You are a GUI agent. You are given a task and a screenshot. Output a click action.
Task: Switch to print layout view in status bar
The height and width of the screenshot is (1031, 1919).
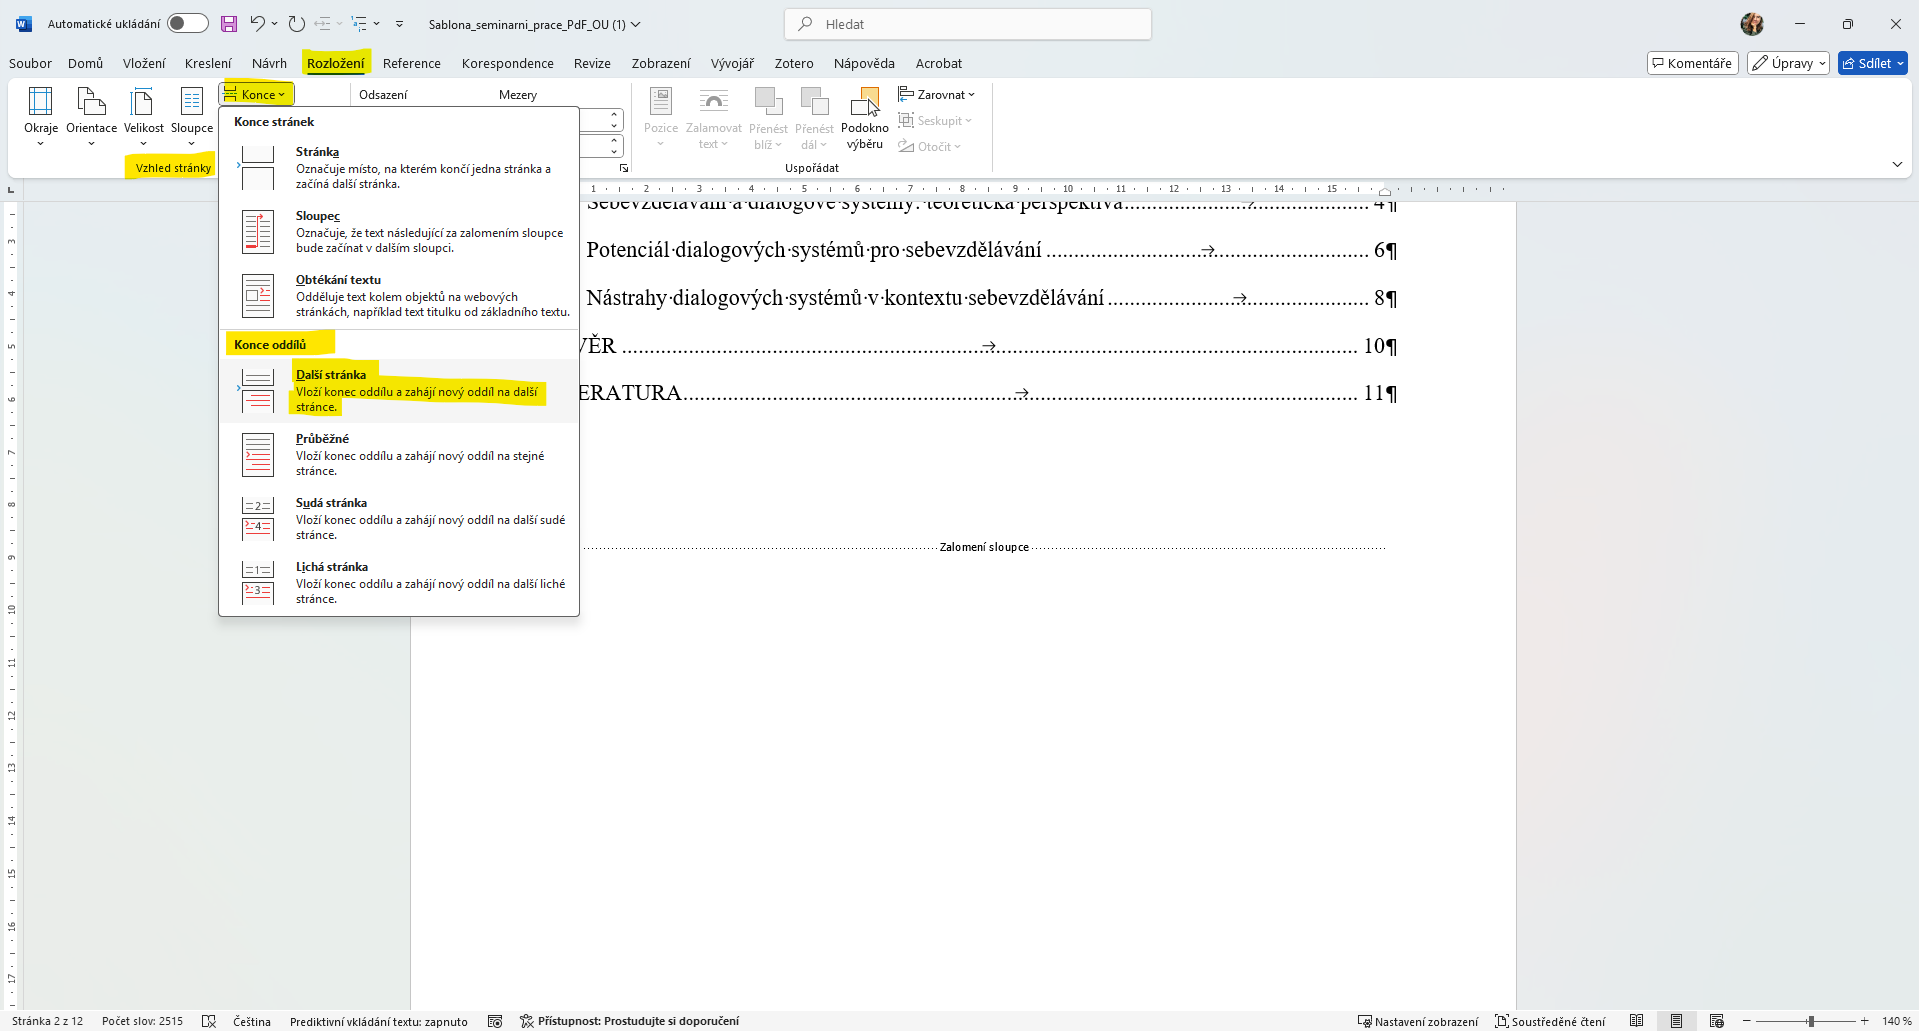coord(1676,1021)
